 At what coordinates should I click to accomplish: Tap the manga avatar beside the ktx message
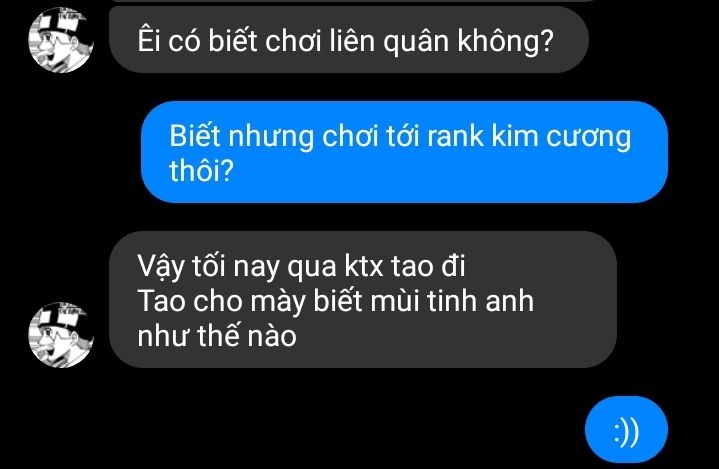coord(61,335)
